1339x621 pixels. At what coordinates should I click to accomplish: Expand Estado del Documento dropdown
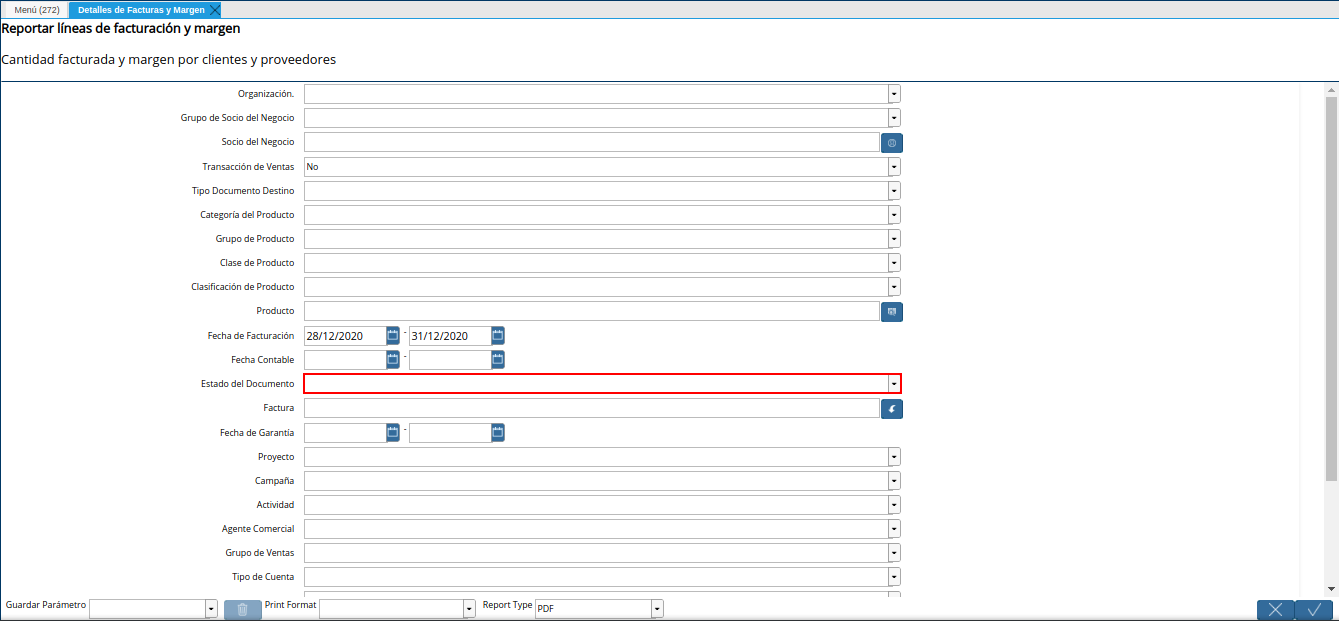coord(894,384)
